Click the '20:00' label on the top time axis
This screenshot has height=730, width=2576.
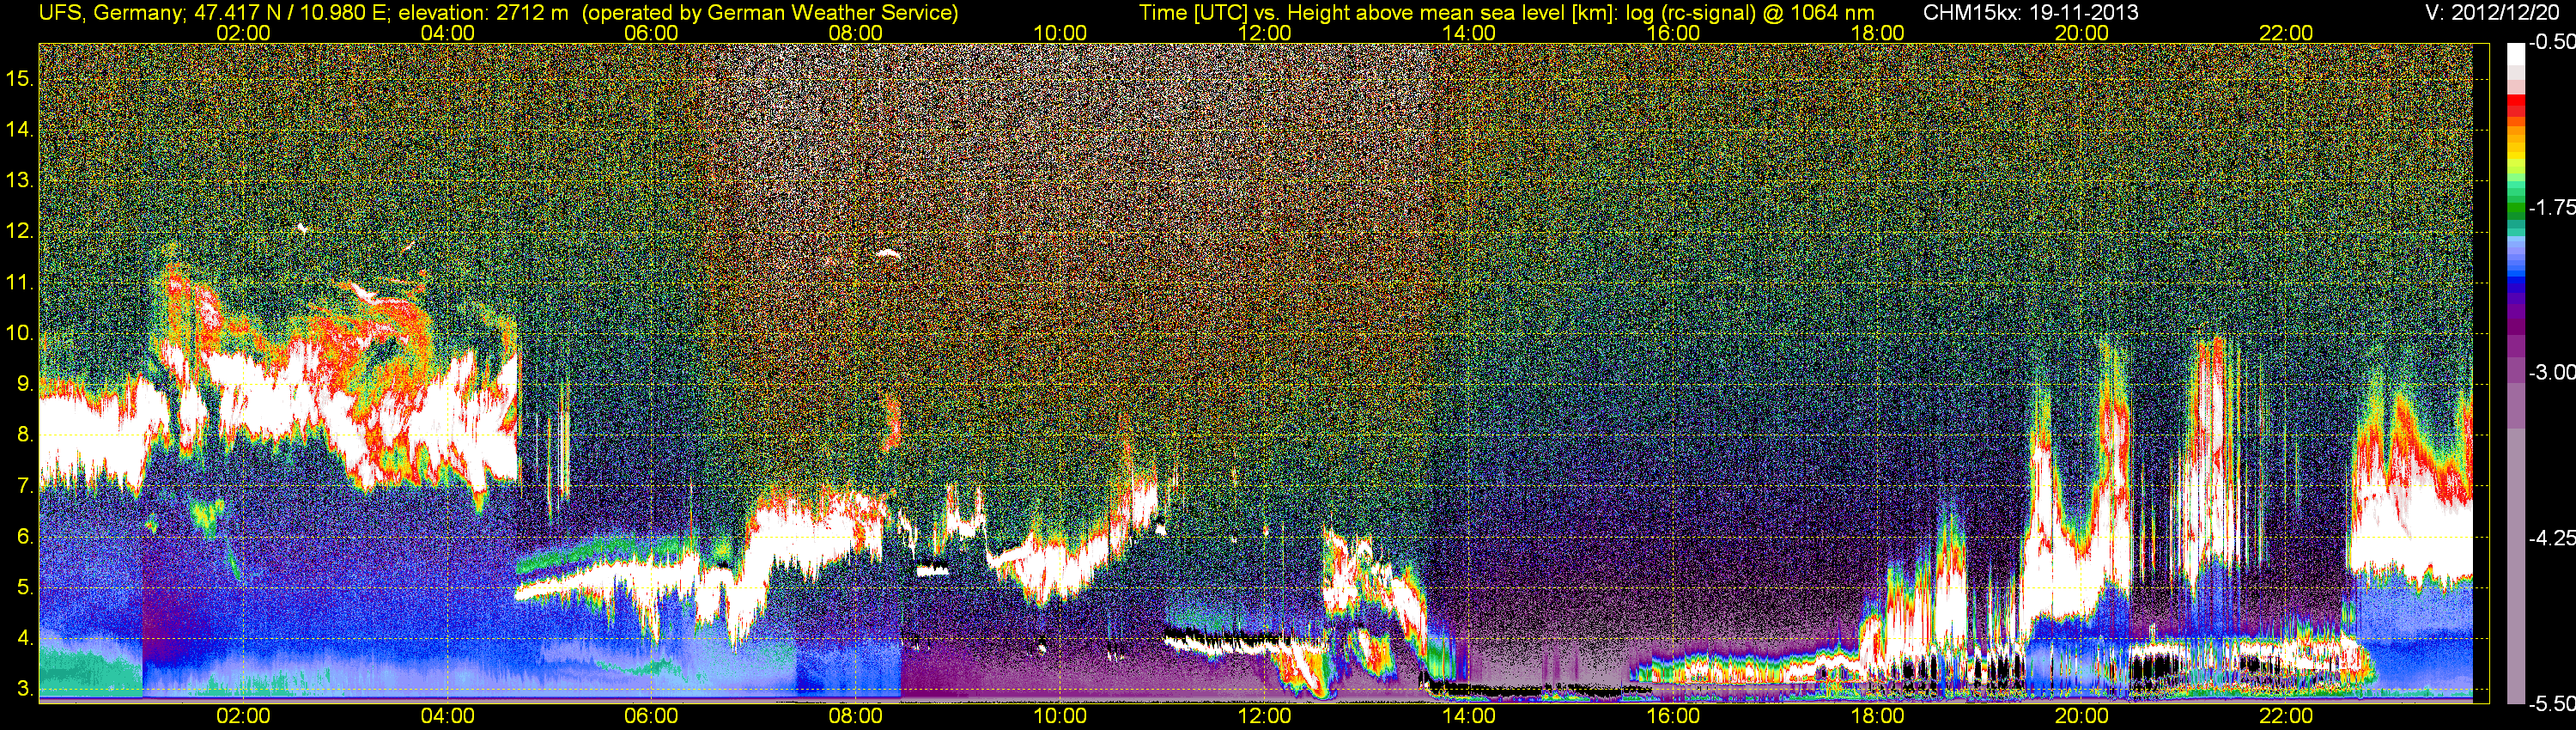pos(2082,33)
